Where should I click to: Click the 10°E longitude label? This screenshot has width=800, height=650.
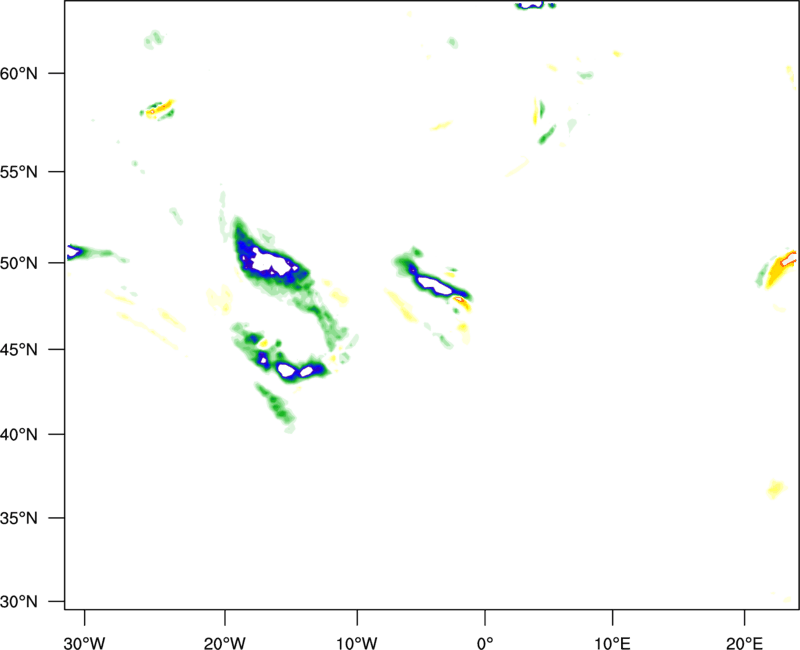pyautogui.click(x=612, y=643)
